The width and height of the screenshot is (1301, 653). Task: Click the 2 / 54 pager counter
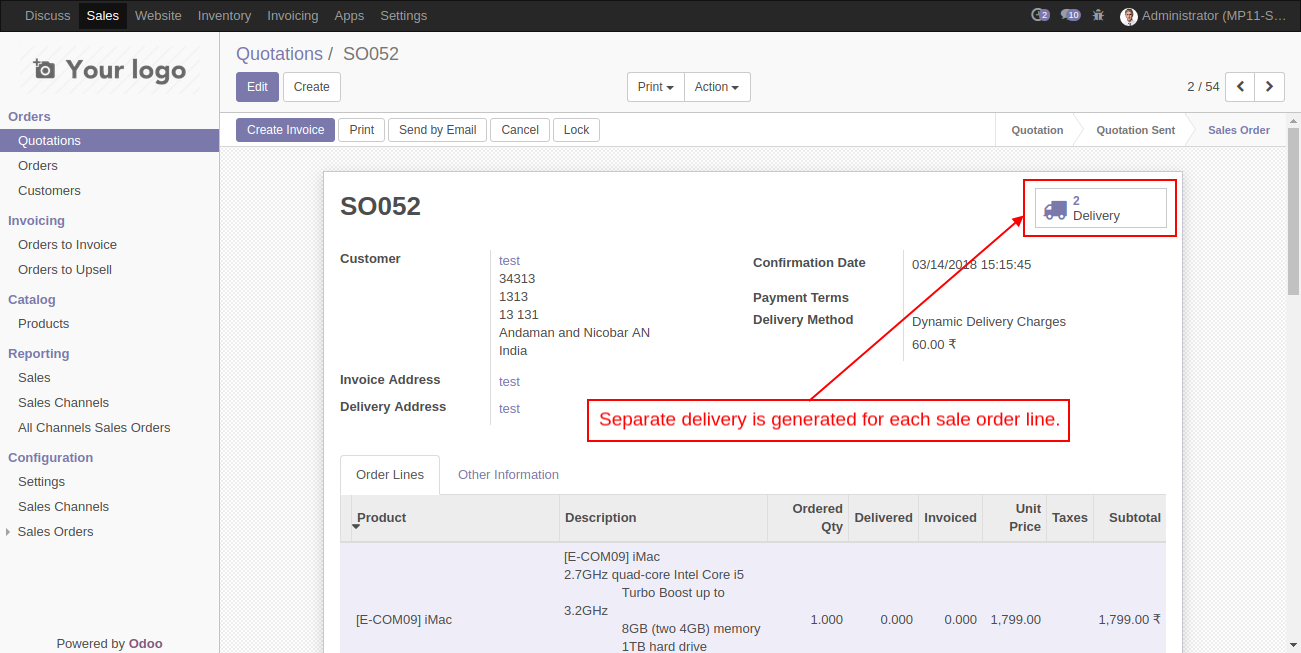(1203, 87)
